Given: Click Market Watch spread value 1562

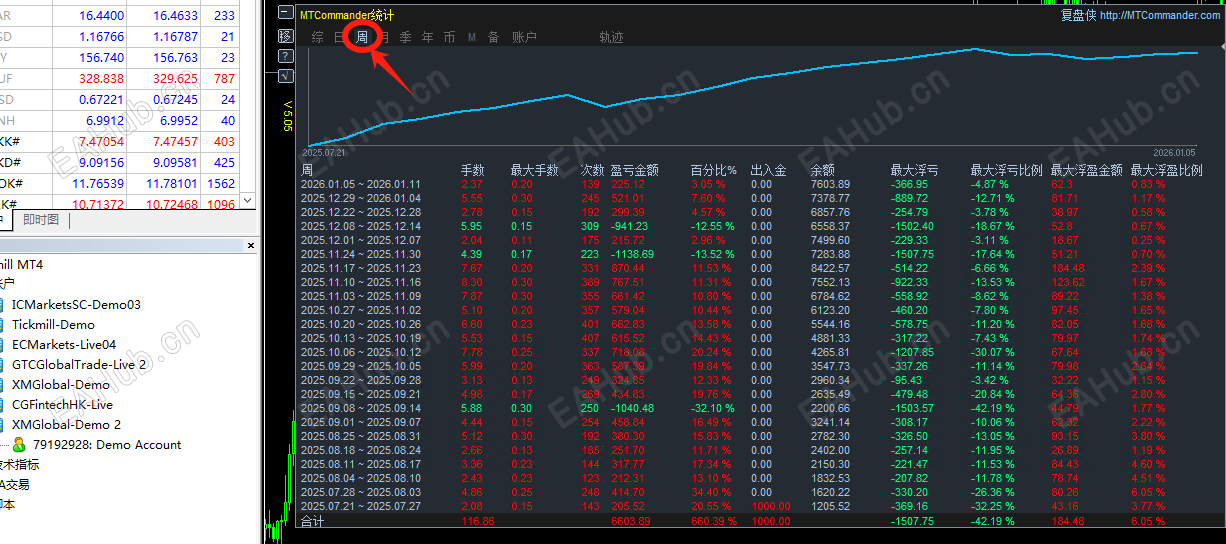Looking at the screenshot, I should coord(221,184).
